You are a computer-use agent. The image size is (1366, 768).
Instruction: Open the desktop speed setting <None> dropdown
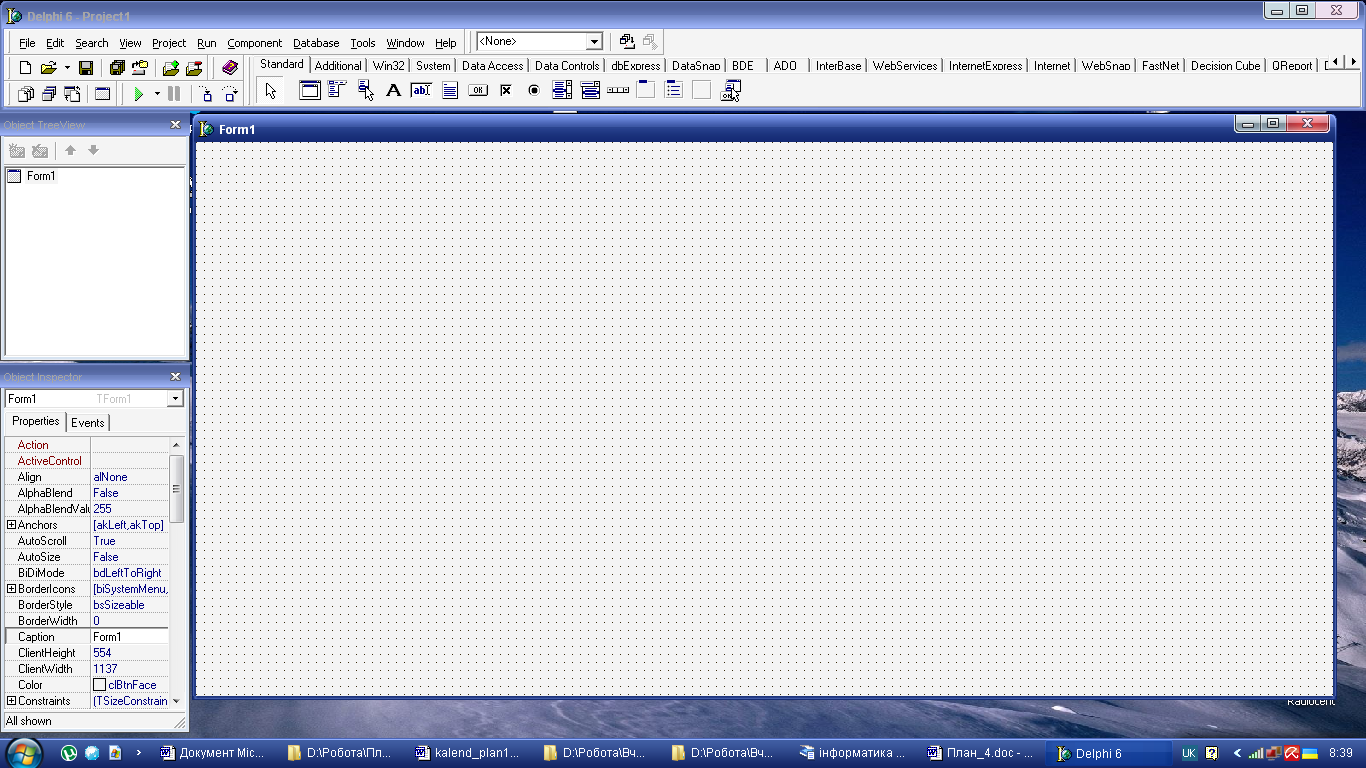tap(595, 42)
